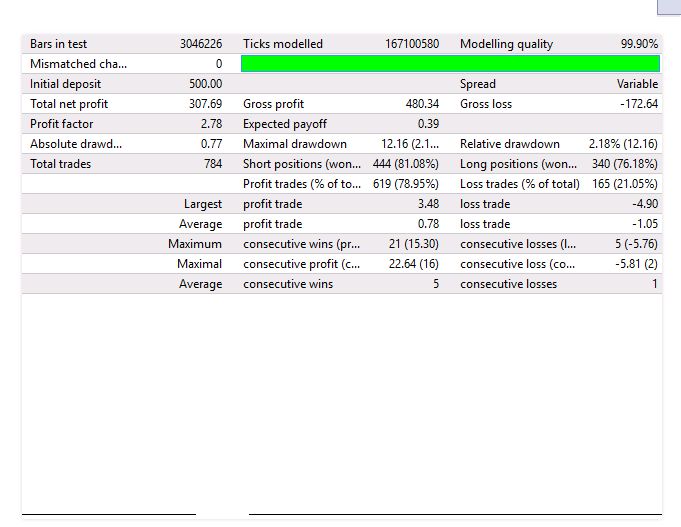Click the Gross profit 480.34 value
Viewport: 681px width, 527px height.
420,104
